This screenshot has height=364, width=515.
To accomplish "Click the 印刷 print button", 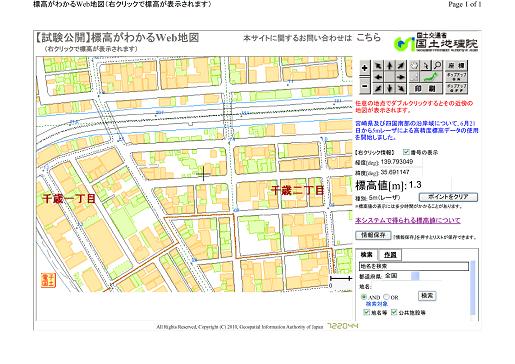I will tap(426, 88).
